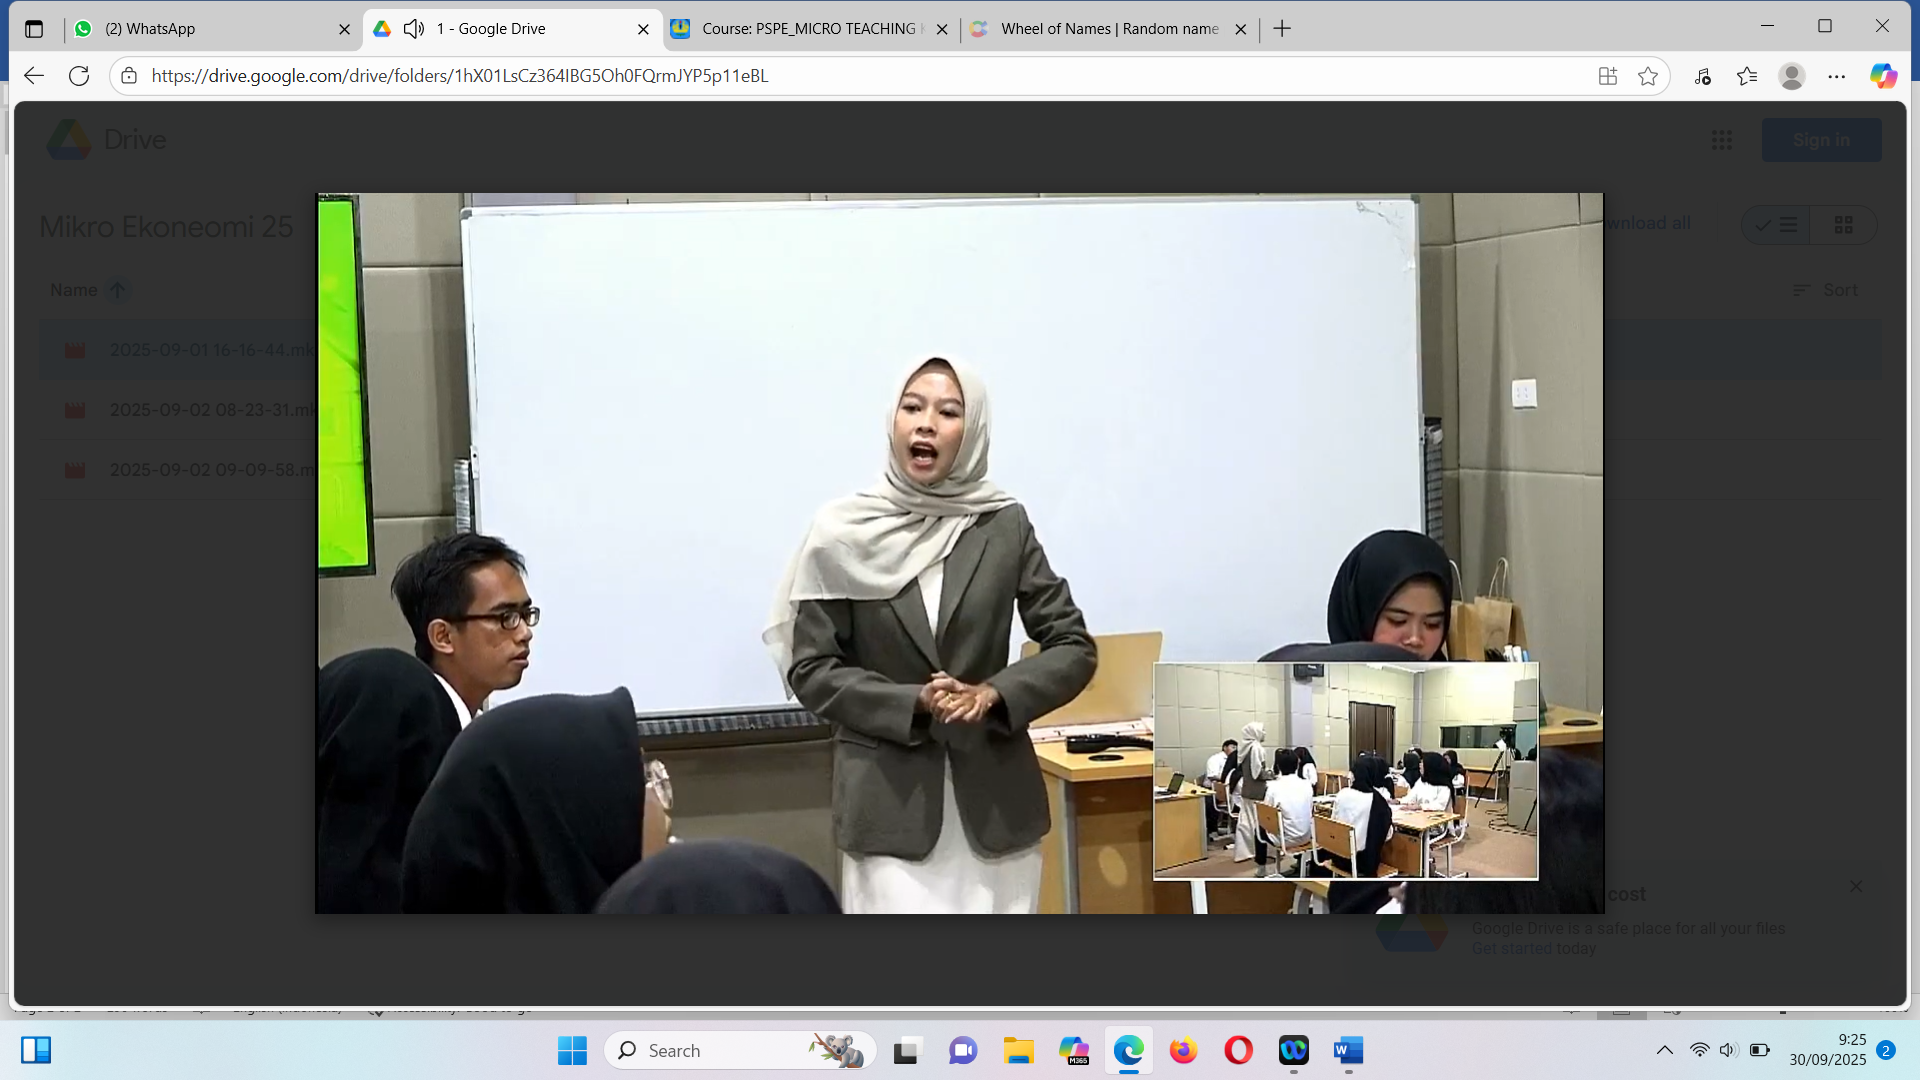Mute the Google Drive tab audio
This screenshot has height=1080, width=1920.
[x=413, y=29]
